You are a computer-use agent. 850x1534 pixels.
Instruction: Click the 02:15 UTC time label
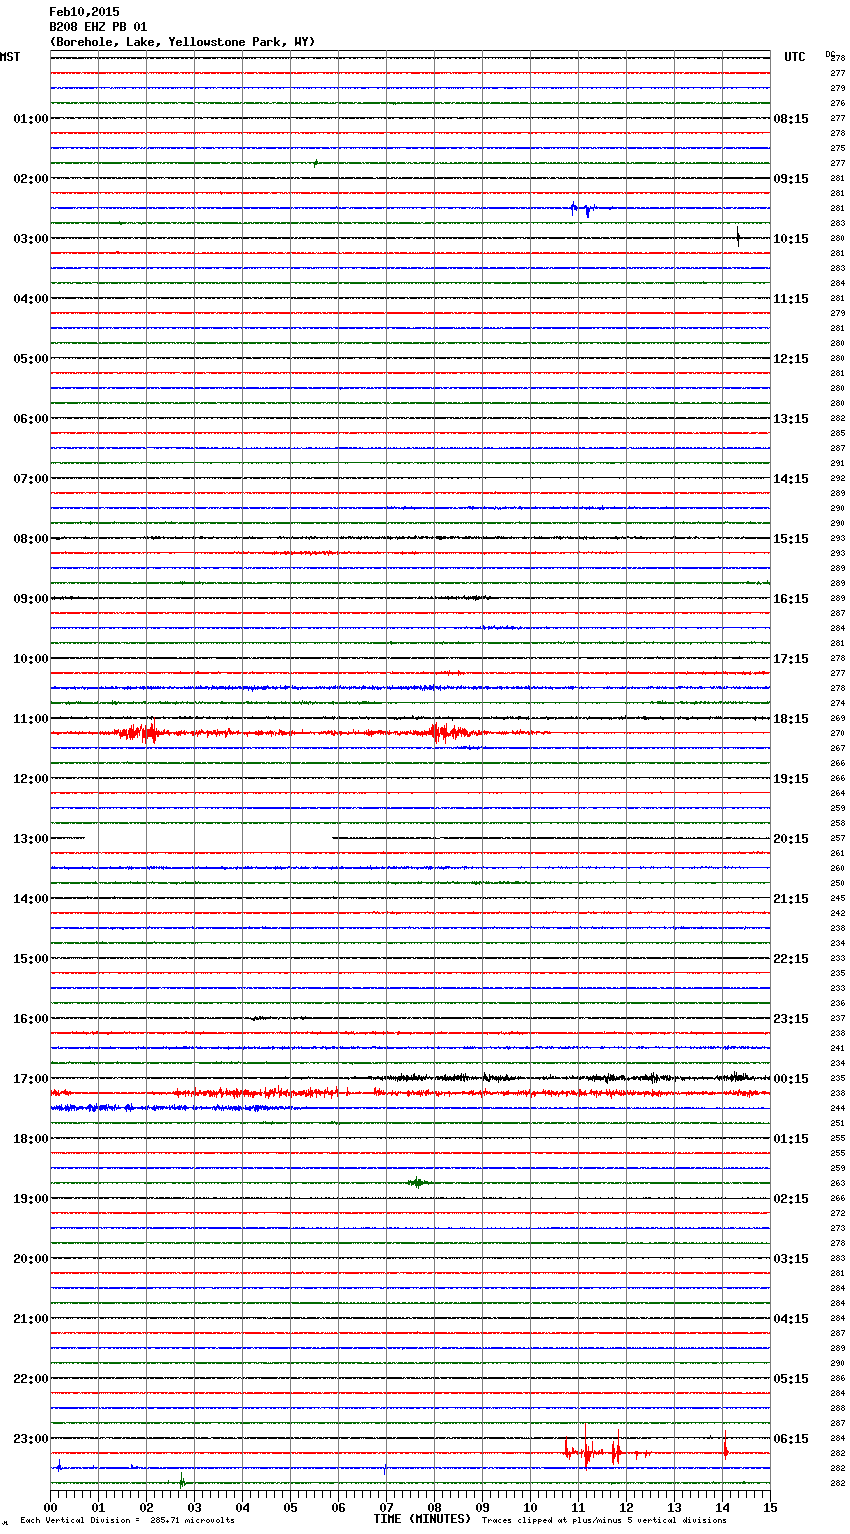click(x=791, y=1198)
